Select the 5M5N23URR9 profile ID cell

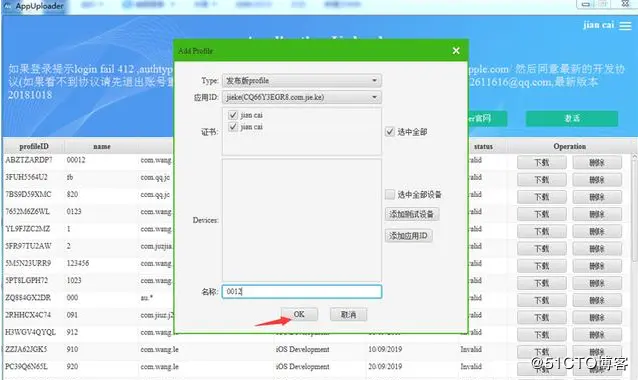(28, 263)
